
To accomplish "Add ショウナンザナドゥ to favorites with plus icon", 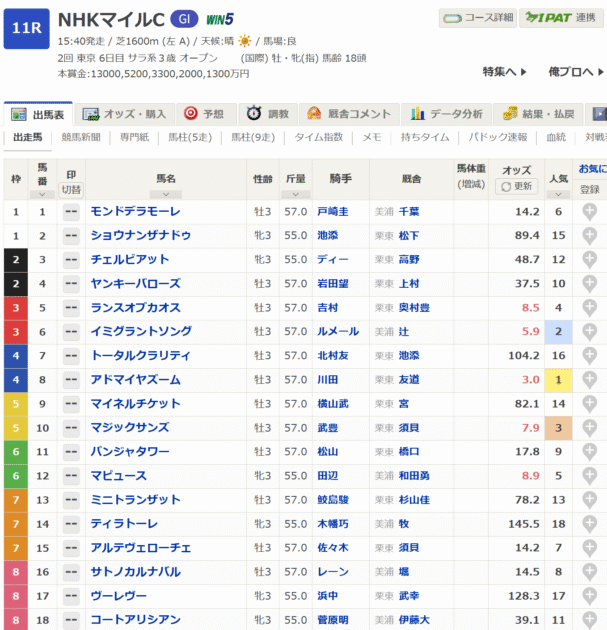I will click(x=589, y=236).
